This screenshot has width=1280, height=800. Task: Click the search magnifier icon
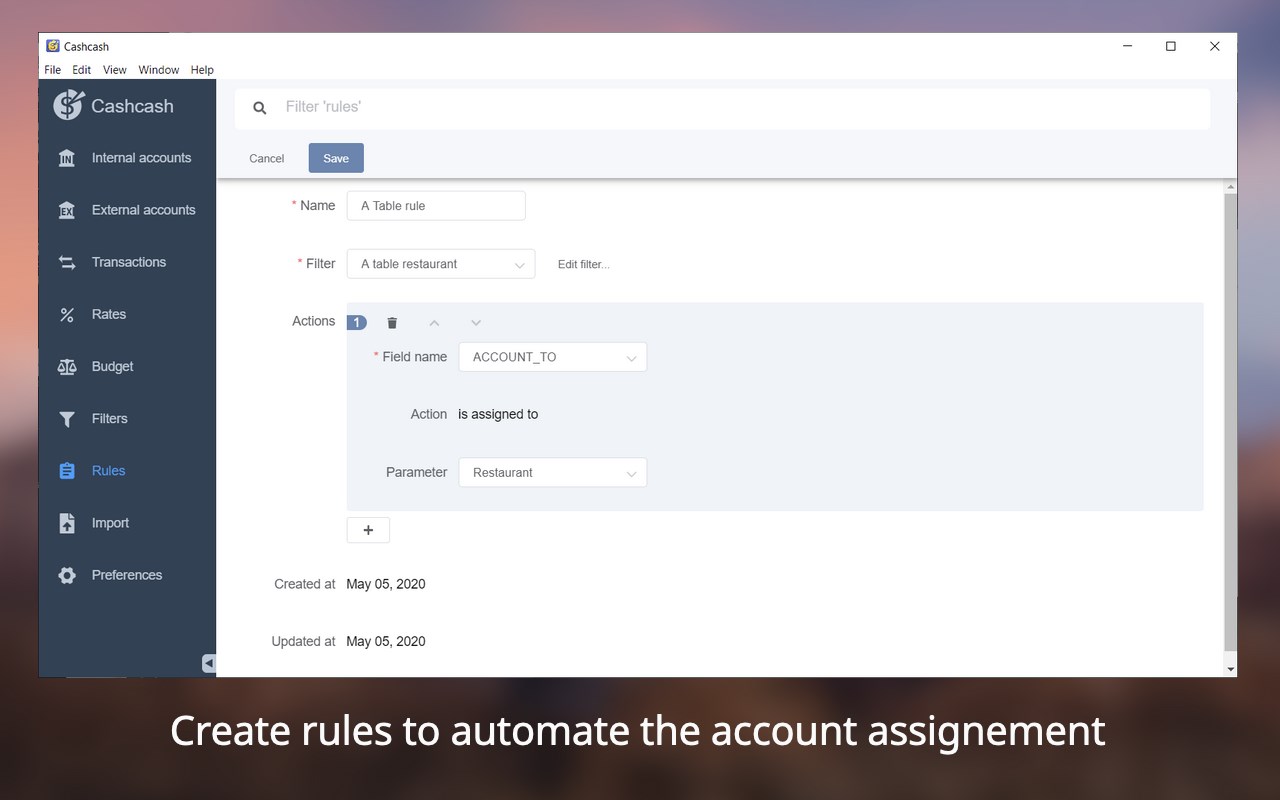(x=260, y=108)
